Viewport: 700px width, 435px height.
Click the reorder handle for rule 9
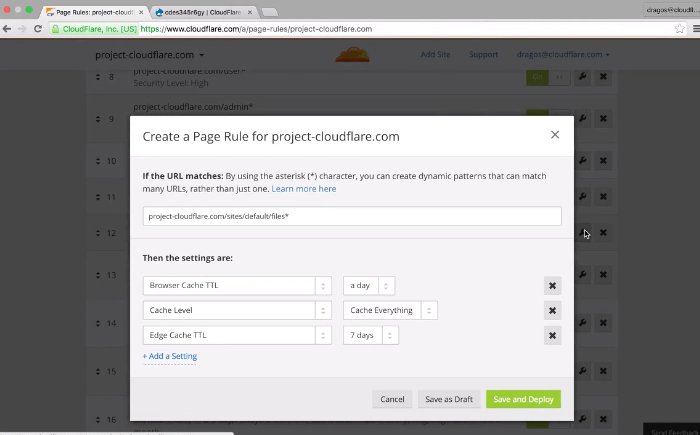tap(98, 119)
